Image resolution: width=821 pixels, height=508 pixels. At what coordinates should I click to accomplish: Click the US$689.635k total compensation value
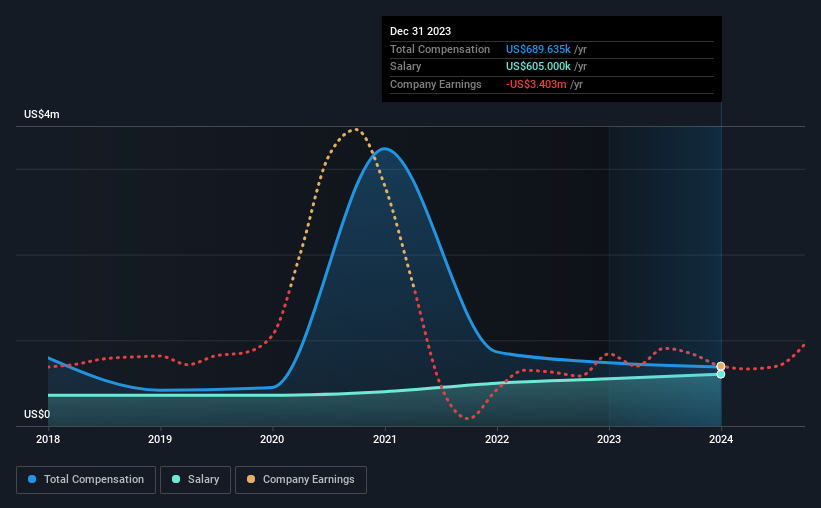pyautogui.click(x=538, y=49)
